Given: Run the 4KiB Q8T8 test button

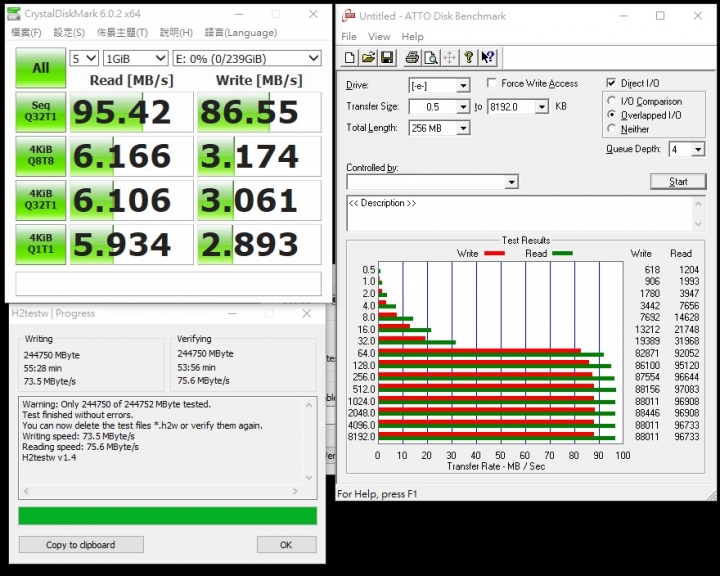Looking at the screenshot, I should [40, 156].
